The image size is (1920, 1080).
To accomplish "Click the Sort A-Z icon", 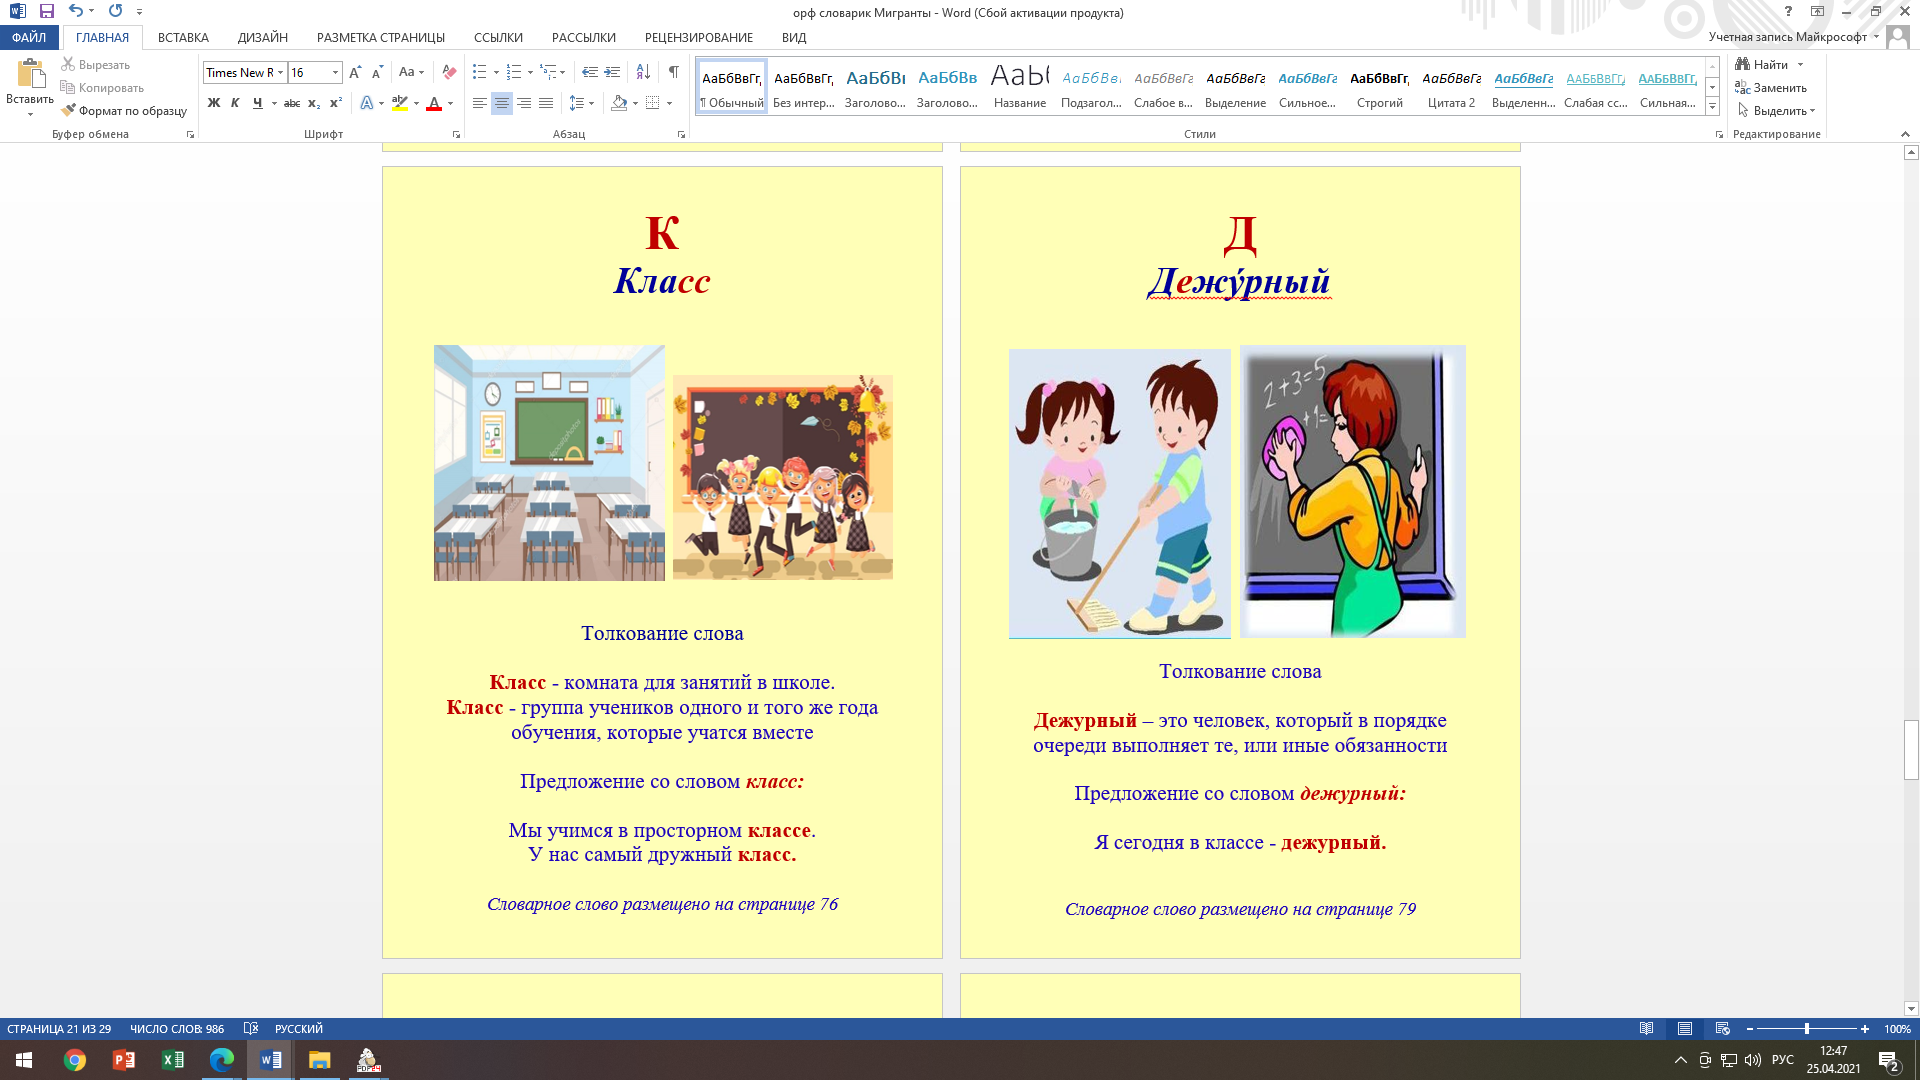I will pyautogui.click(x=643, y=72).
